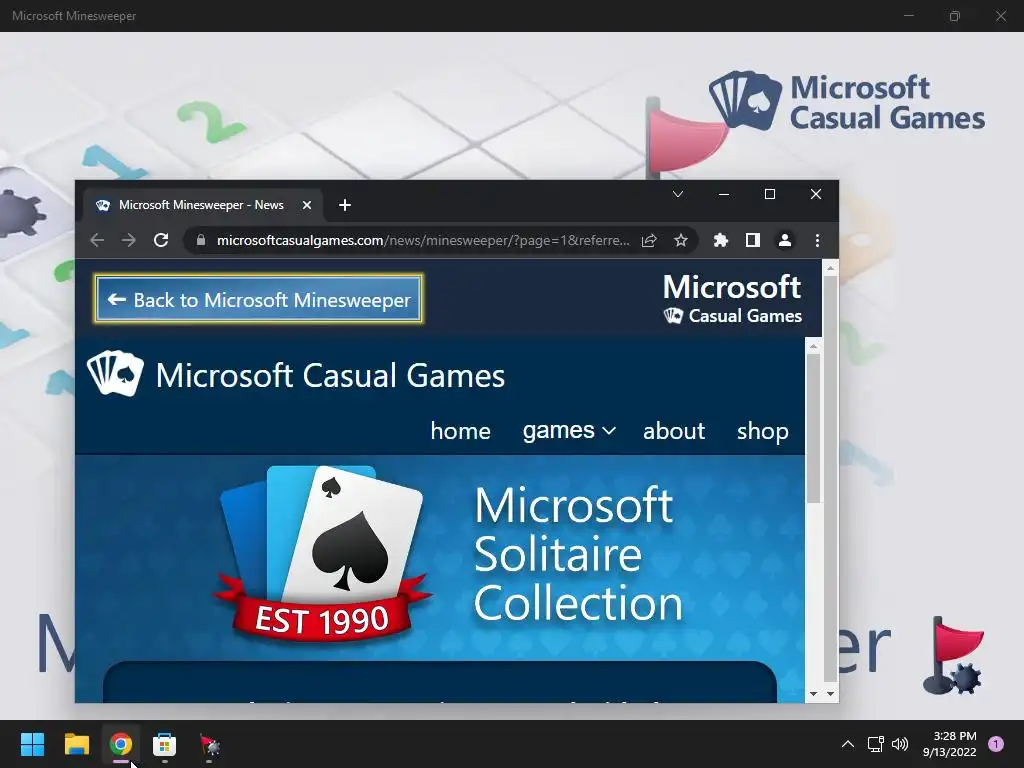The width and height of the screenshot is (1024, 768).
Task: Bookmark this page with star icon
Action: tap(680, 240)
